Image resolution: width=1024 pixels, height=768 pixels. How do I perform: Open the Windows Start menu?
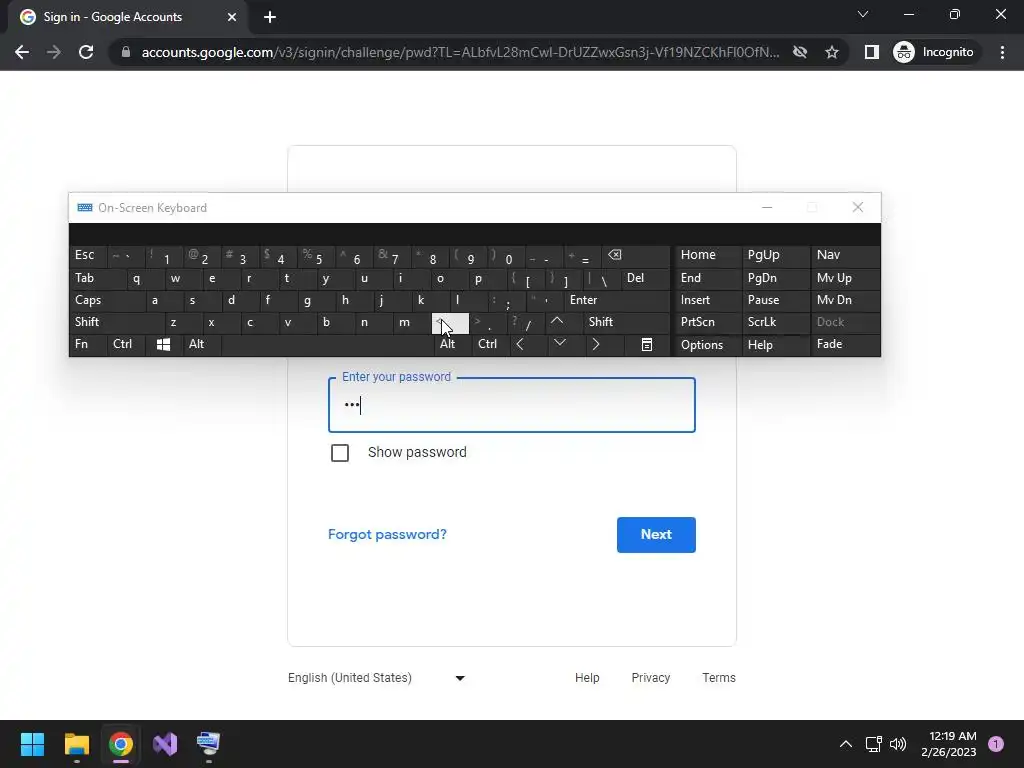(x=32, y=744)
